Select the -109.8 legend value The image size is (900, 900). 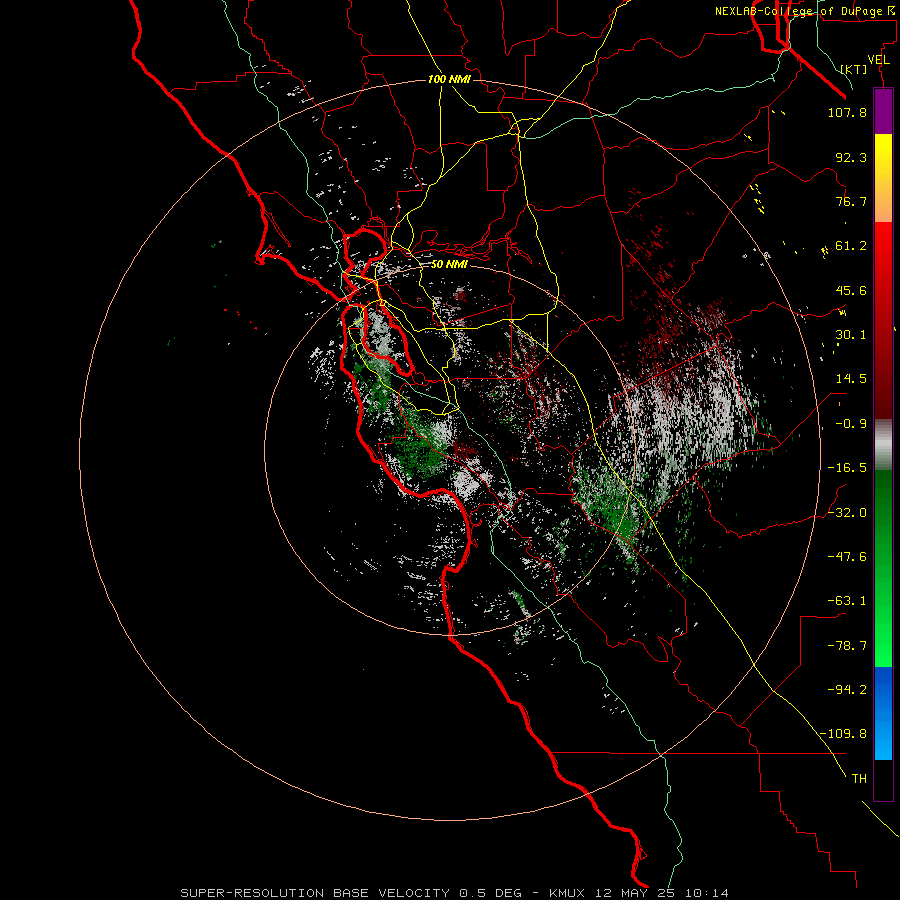click(x=844, y=734)
